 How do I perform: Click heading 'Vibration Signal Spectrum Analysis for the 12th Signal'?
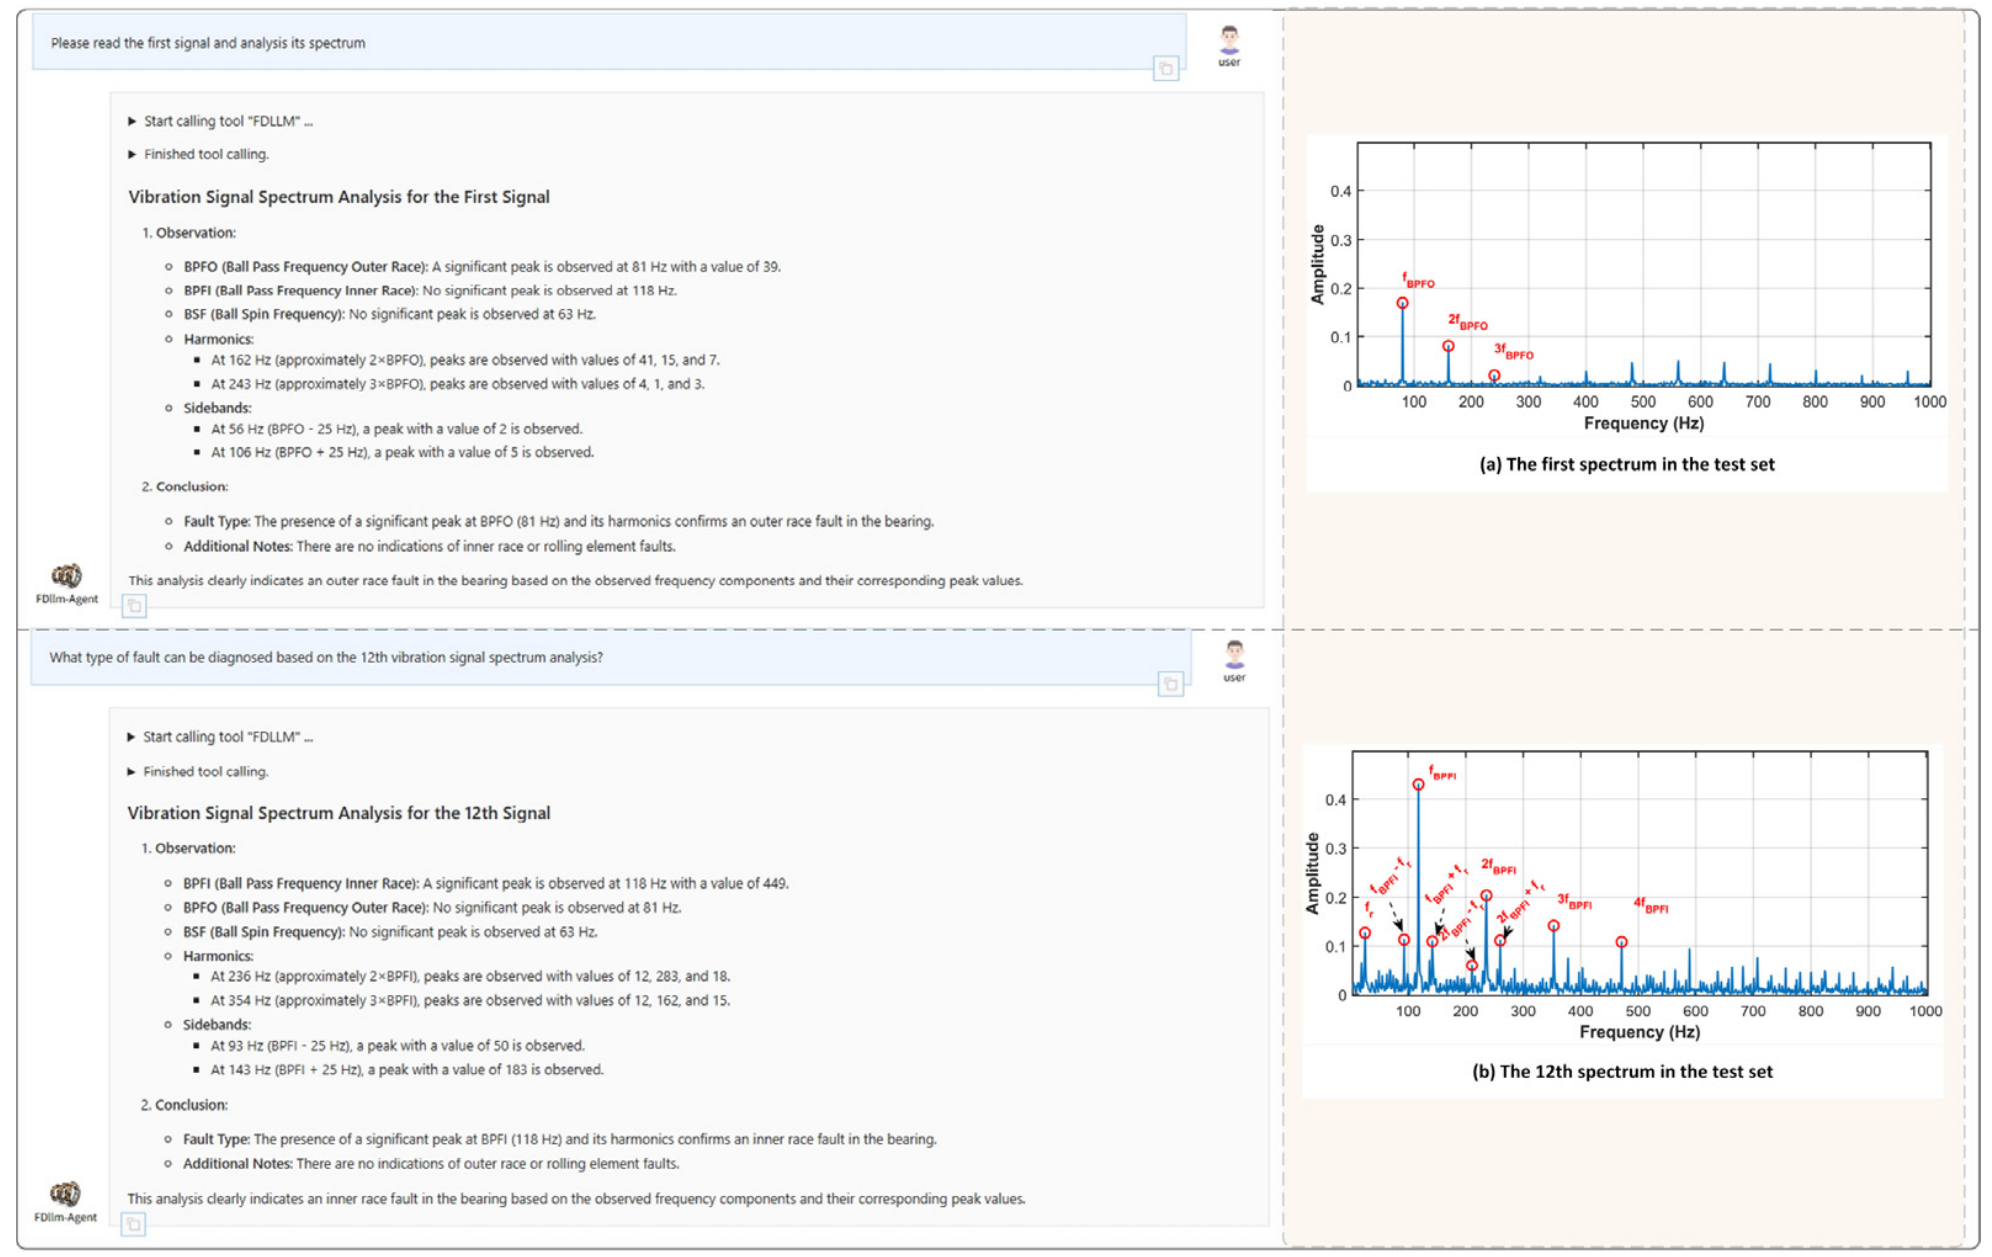click(338, 813)
